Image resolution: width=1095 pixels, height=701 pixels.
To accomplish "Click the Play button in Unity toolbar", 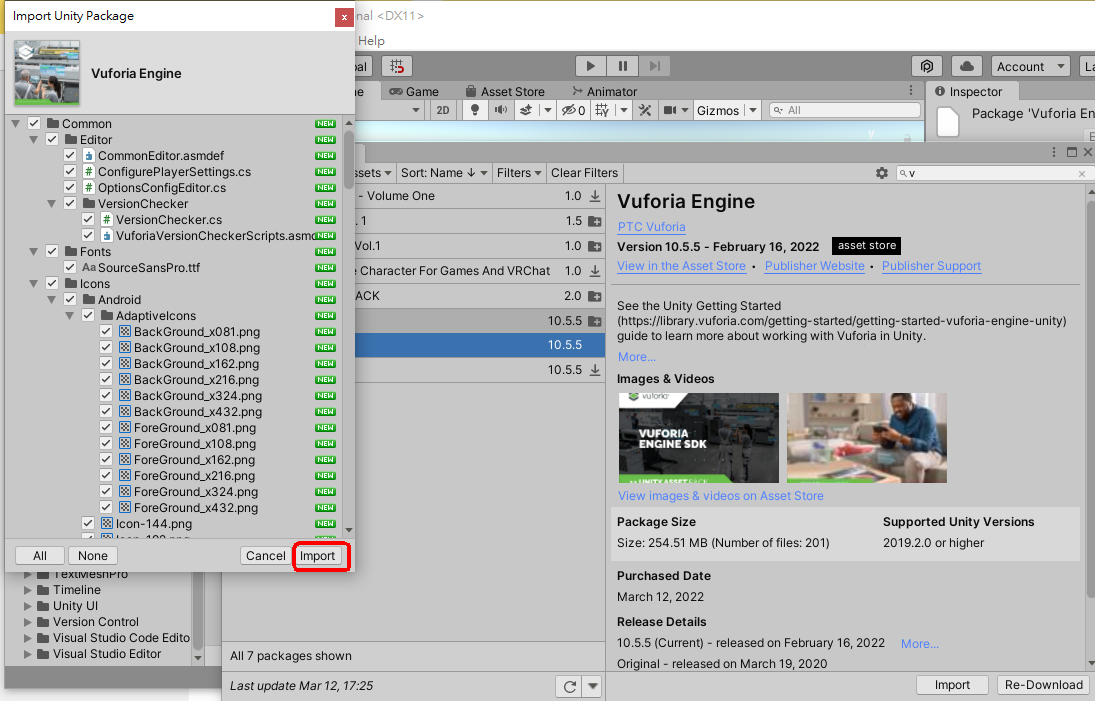I will pos(591,66).
